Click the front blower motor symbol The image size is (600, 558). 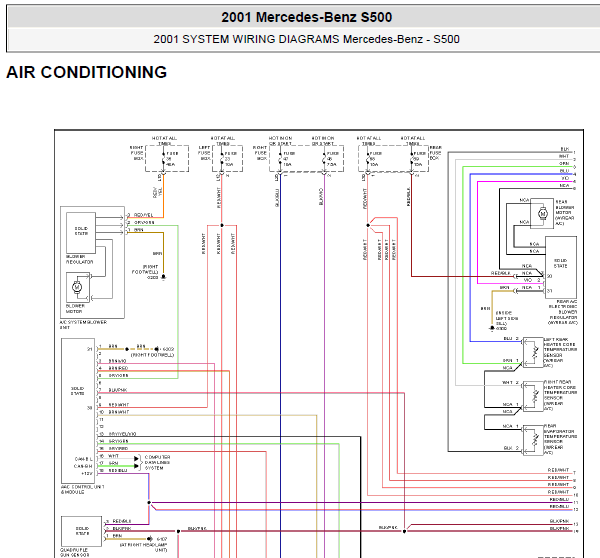pos(77,287)
